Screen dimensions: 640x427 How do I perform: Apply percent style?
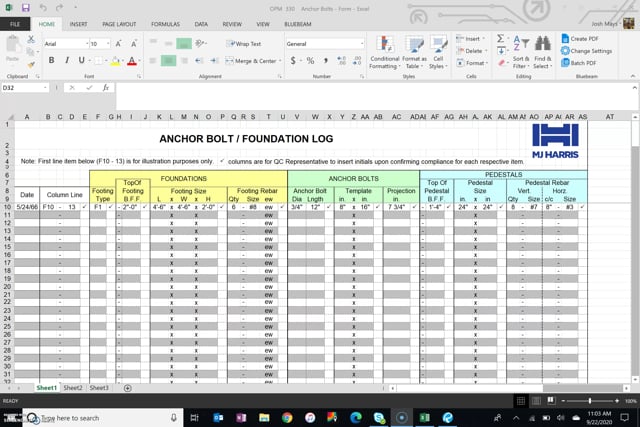coord(311,61)
